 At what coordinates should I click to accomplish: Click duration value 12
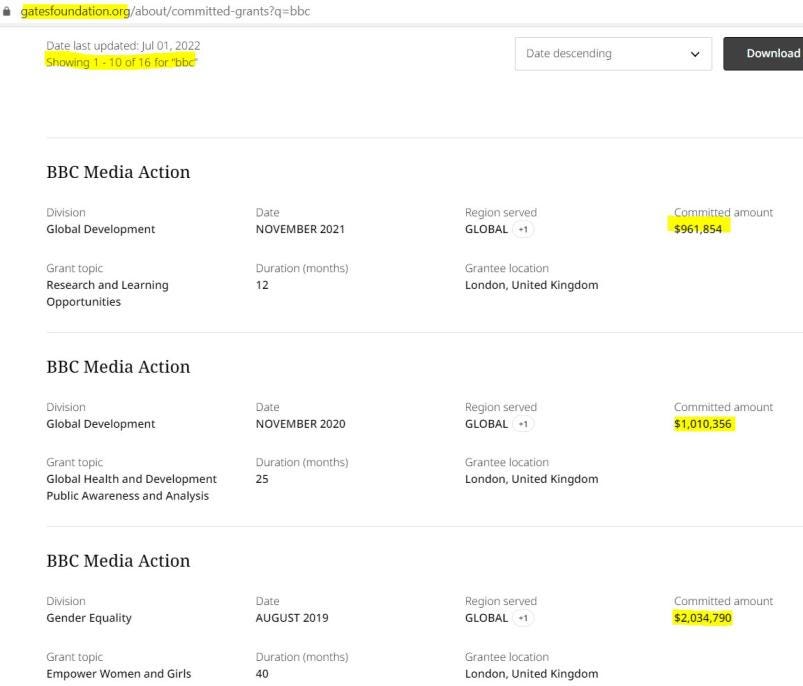click(262, 285)
